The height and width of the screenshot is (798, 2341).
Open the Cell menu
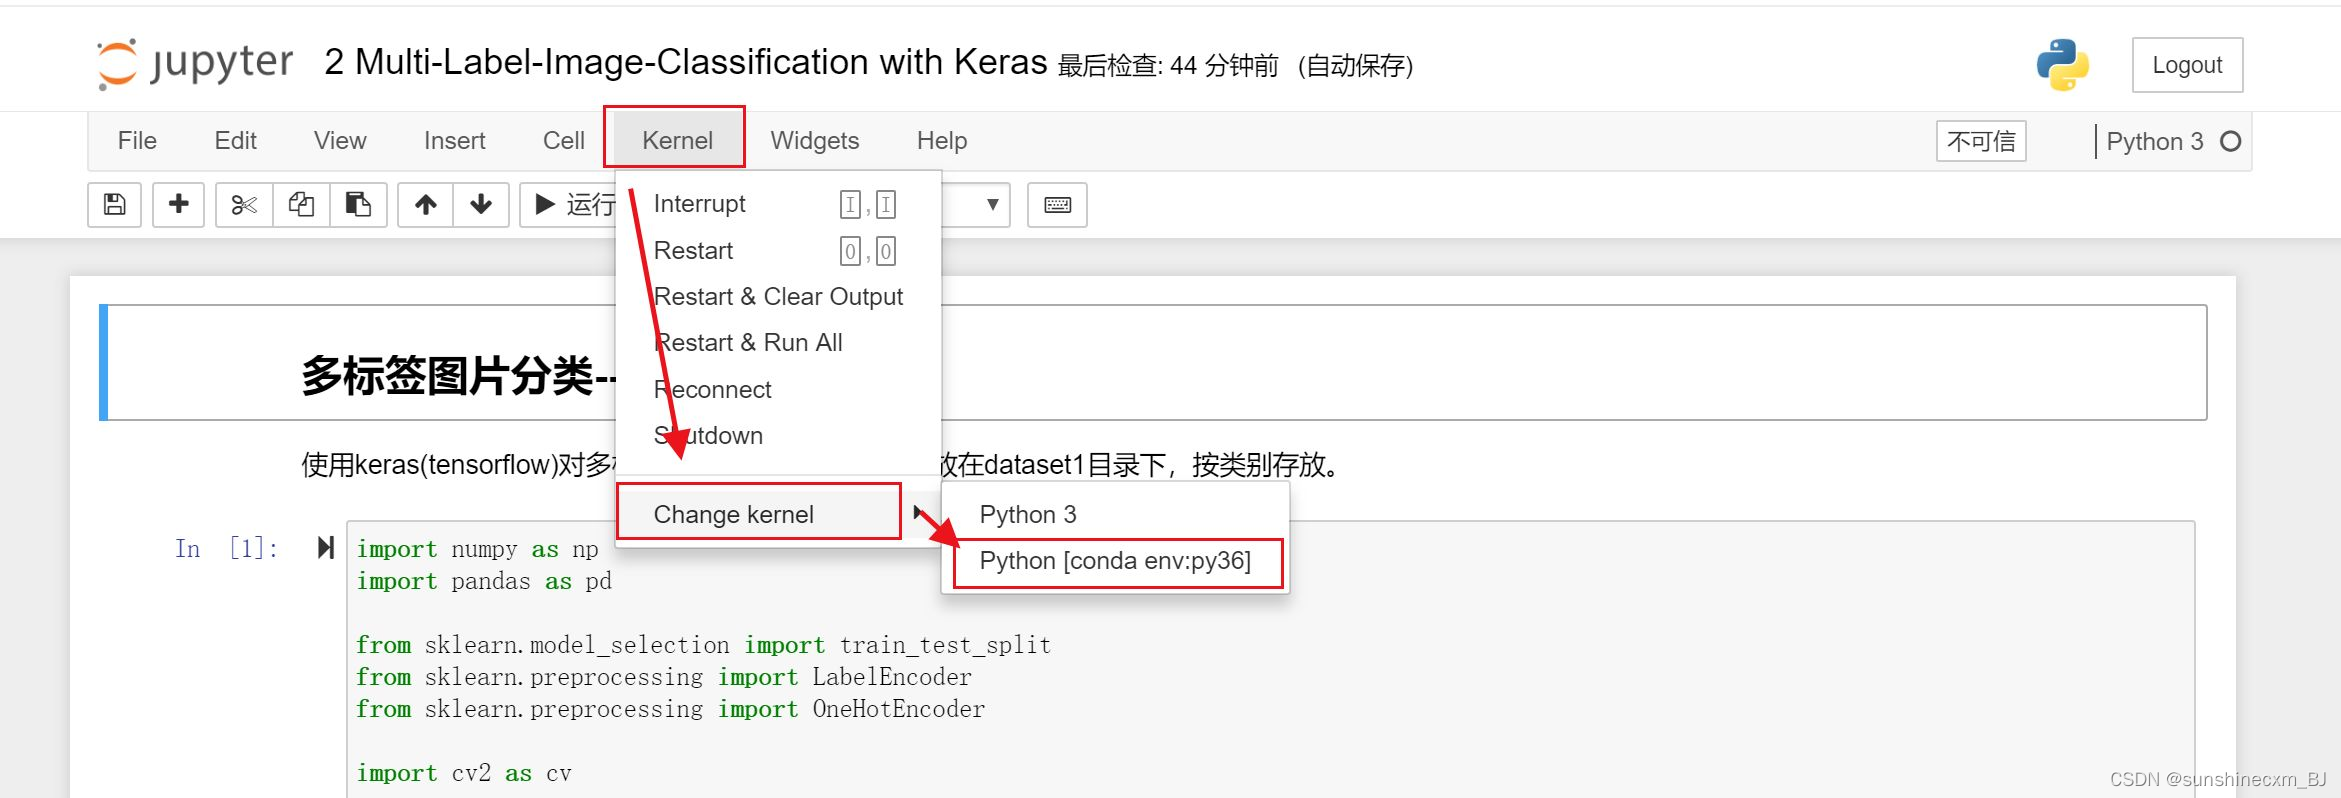coord(564,141)
